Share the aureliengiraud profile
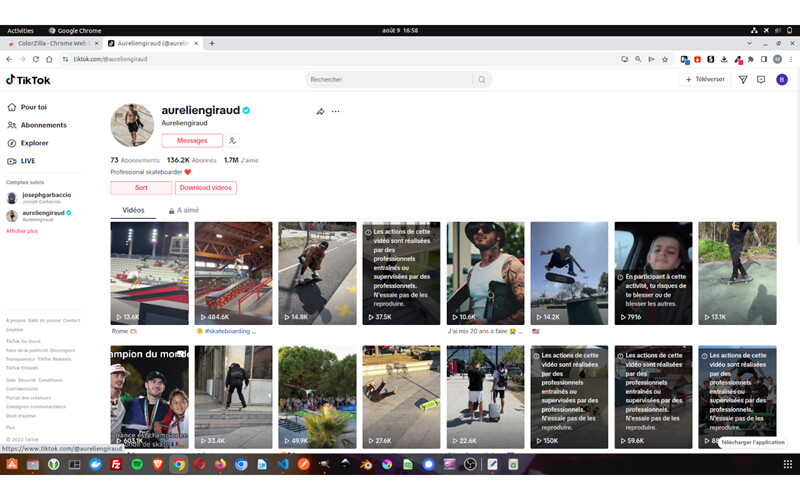This screenshot has height=500, width=800. tap(320, 111)
